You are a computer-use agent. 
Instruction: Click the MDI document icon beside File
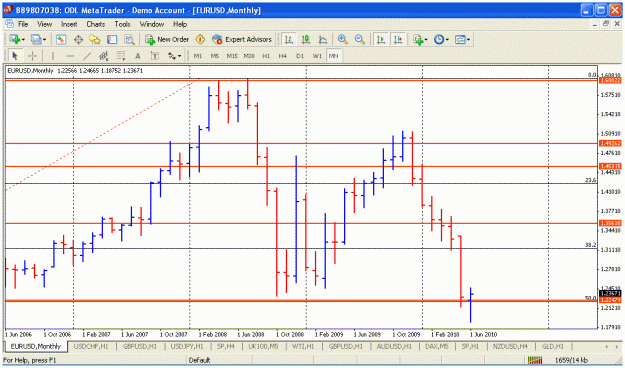point(10,24)
